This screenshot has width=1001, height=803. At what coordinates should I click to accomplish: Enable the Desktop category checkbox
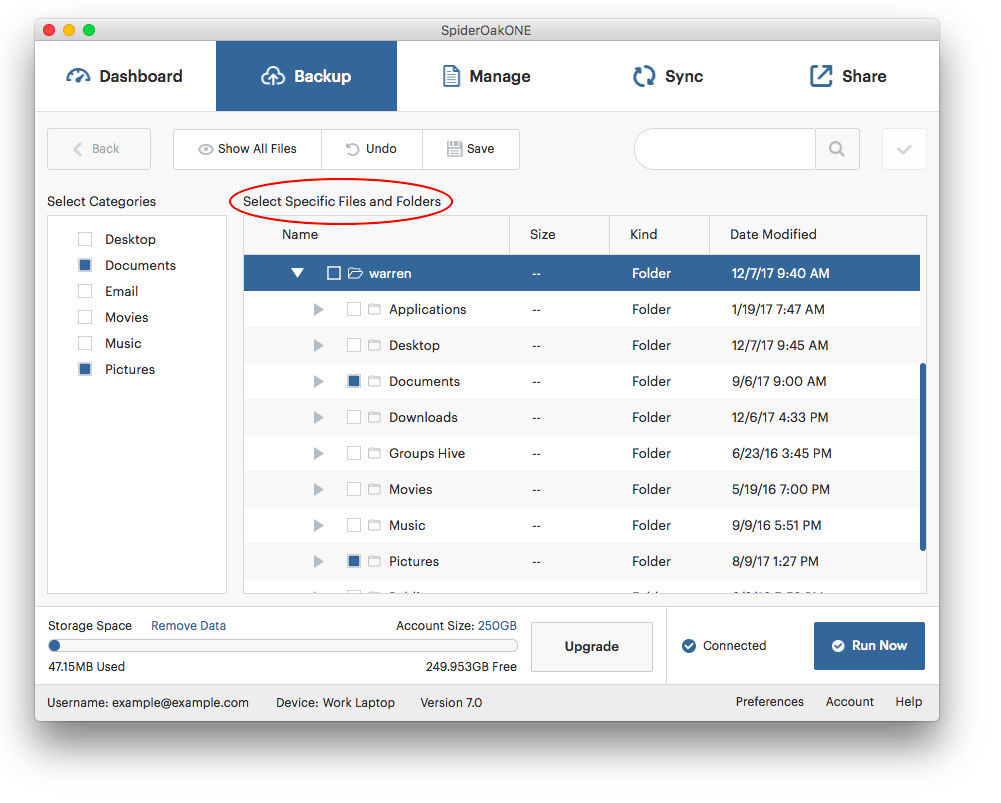[85, 239]
